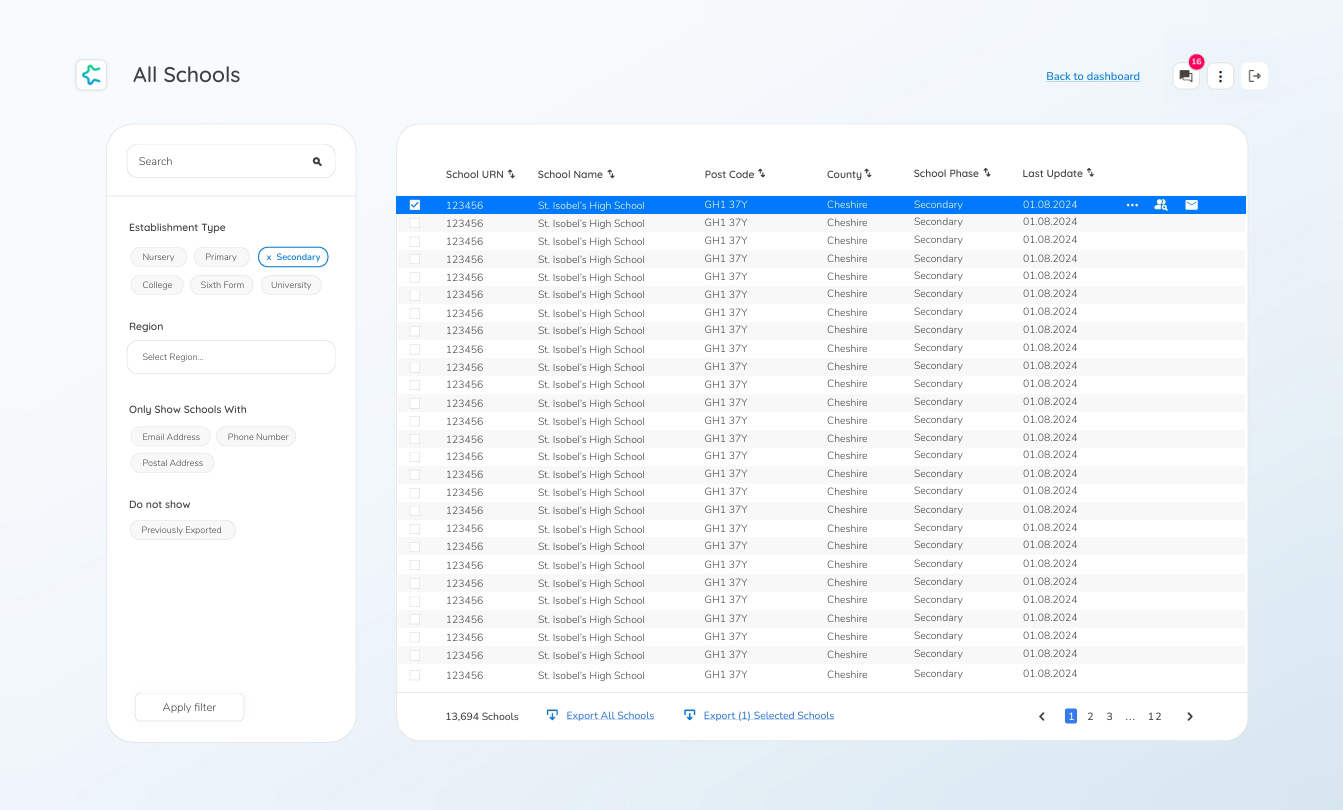
Task: Toggle the Previously Exported filter chip
Action: (x=182, y=530)
